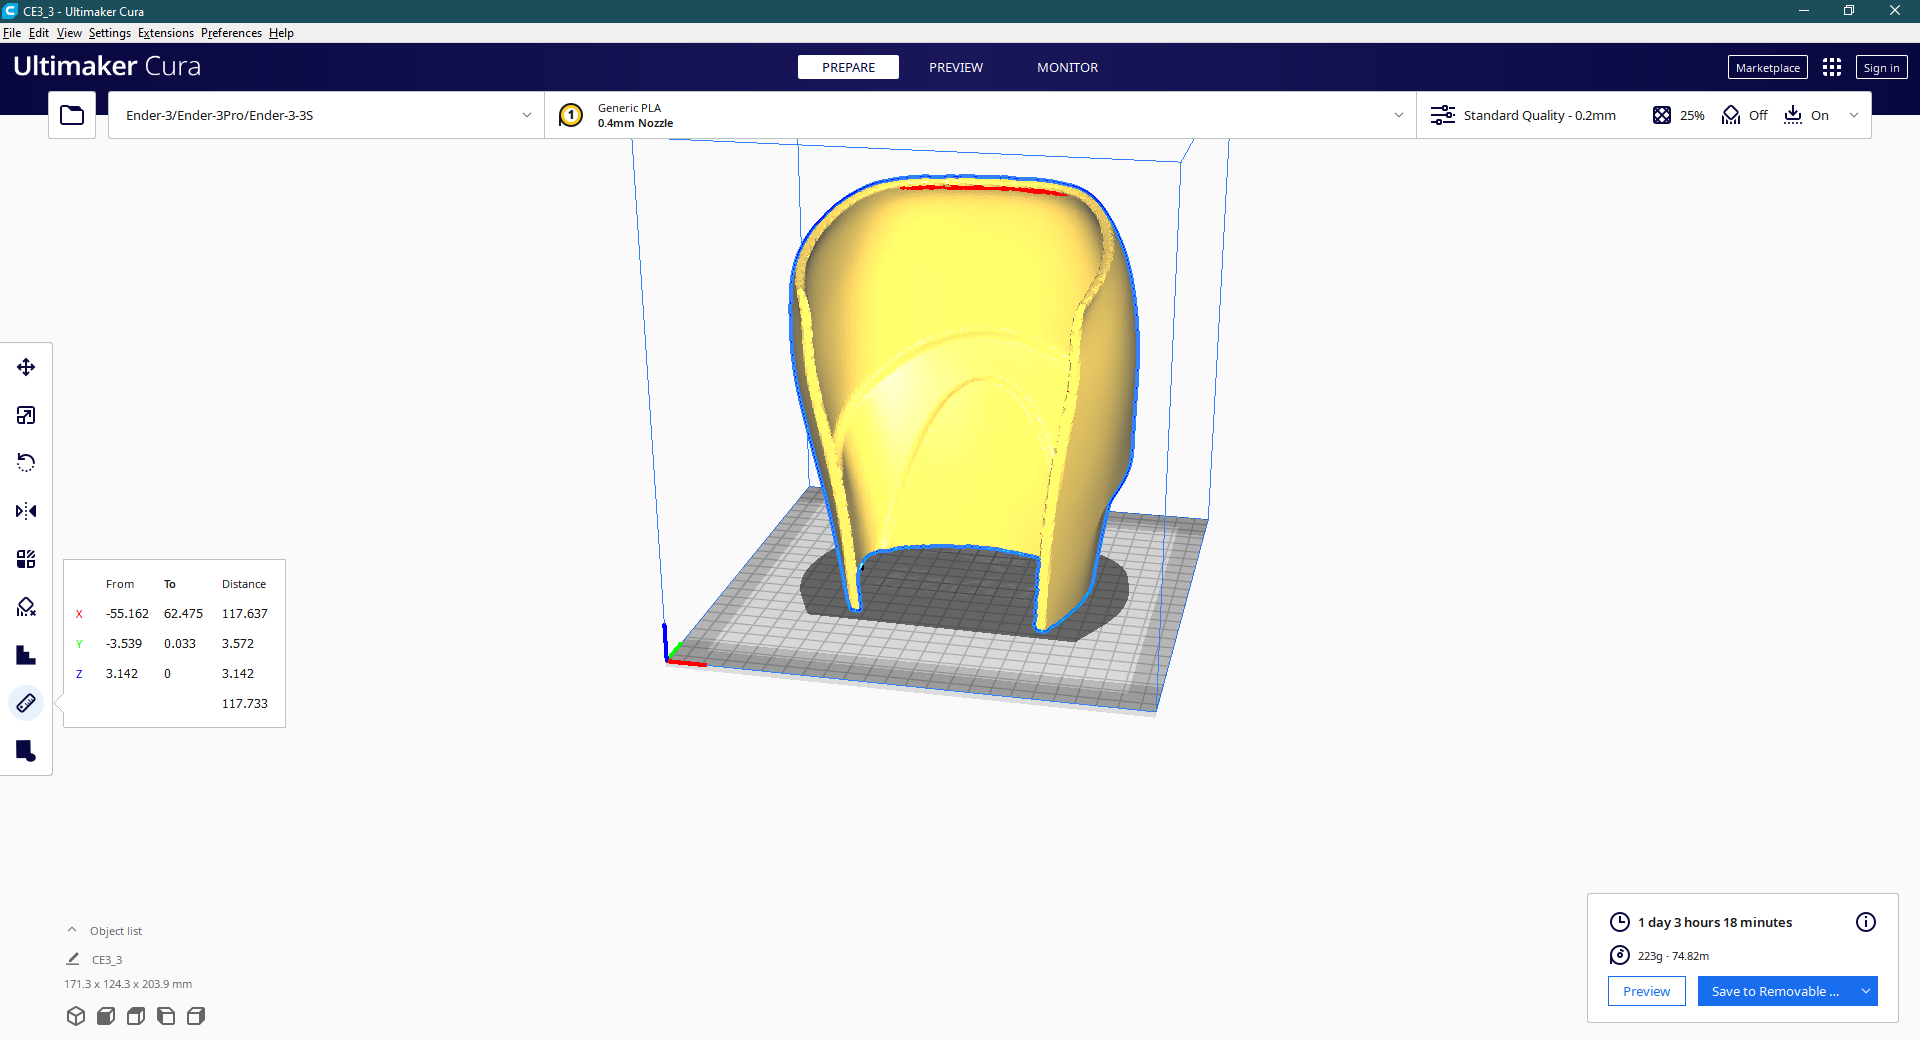Open the custom supports tool below Support Blocker
1920x1040 pixels.
click(26, 655)
